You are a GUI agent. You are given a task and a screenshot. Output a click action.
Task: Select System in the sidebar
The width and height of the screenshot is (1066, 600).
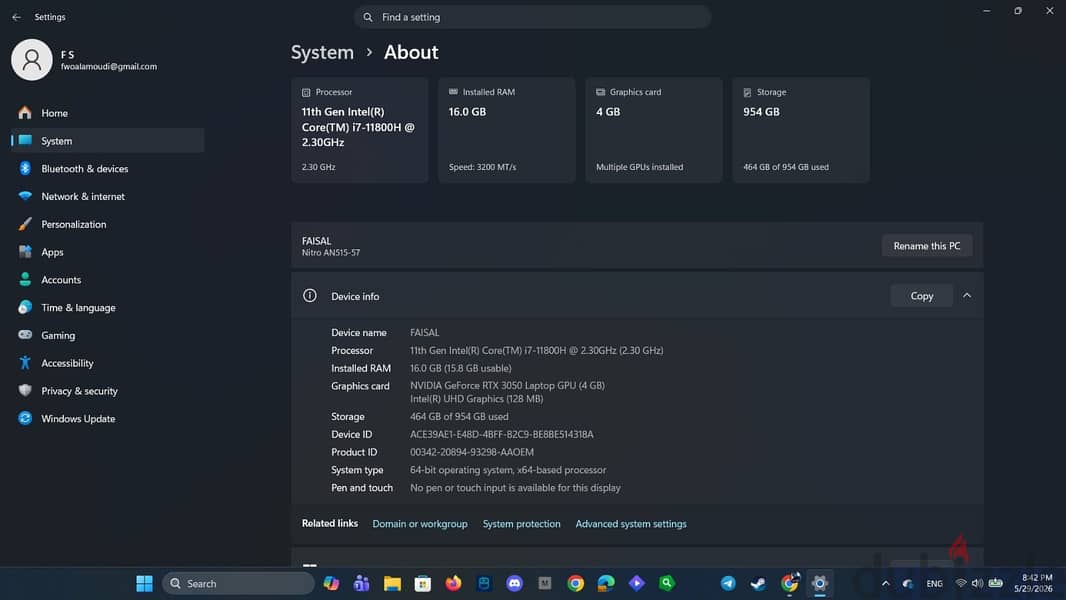point(107,141)
